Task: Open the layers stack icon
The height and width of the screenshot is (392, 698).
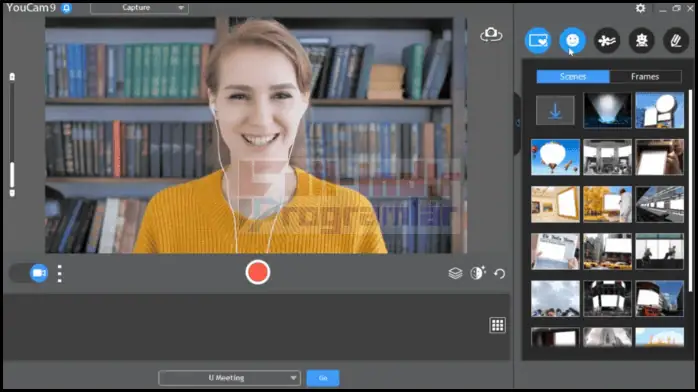Action: [455, 273]
